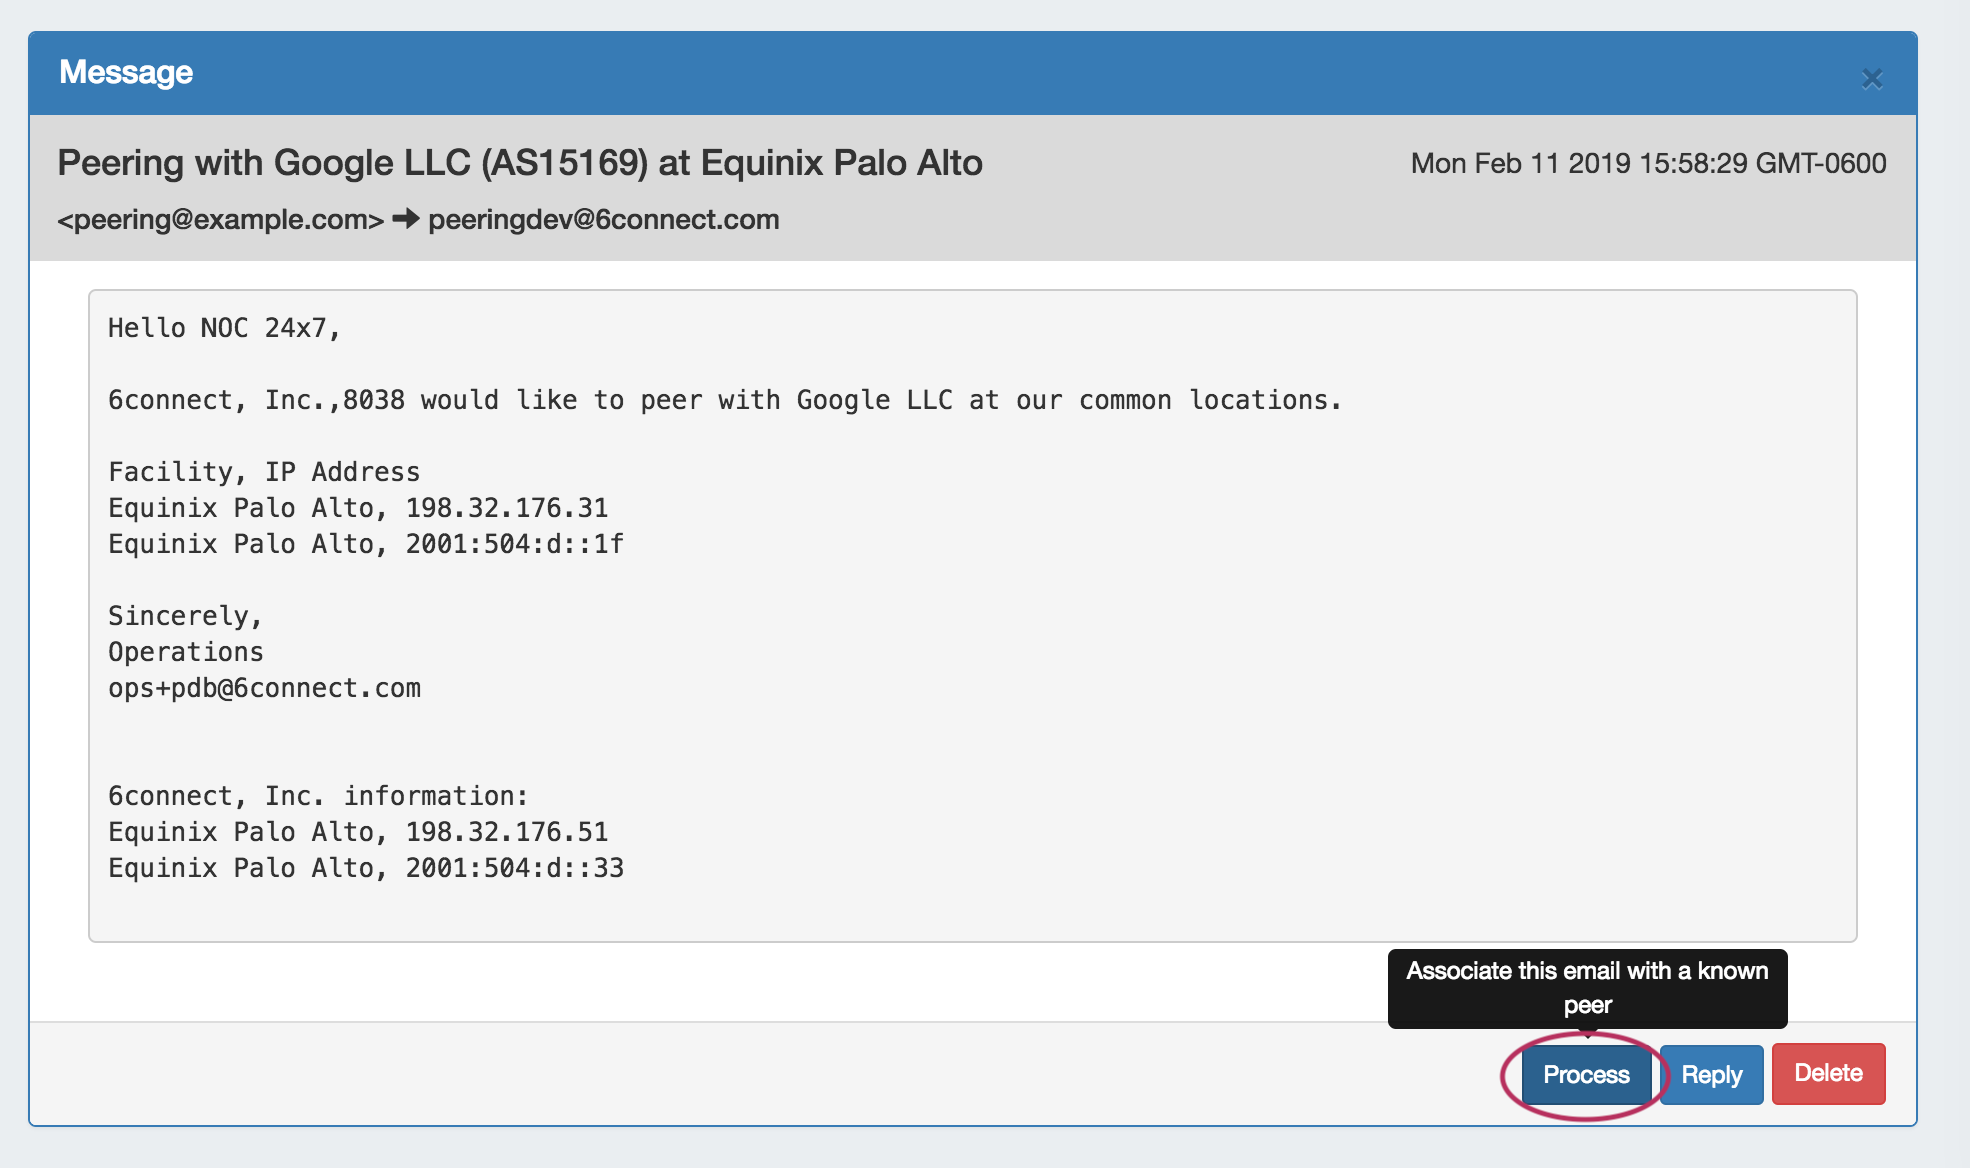Click the 'would like to peer' sentence
This screenshot has width=1970, height=1168.
[724, 400]
